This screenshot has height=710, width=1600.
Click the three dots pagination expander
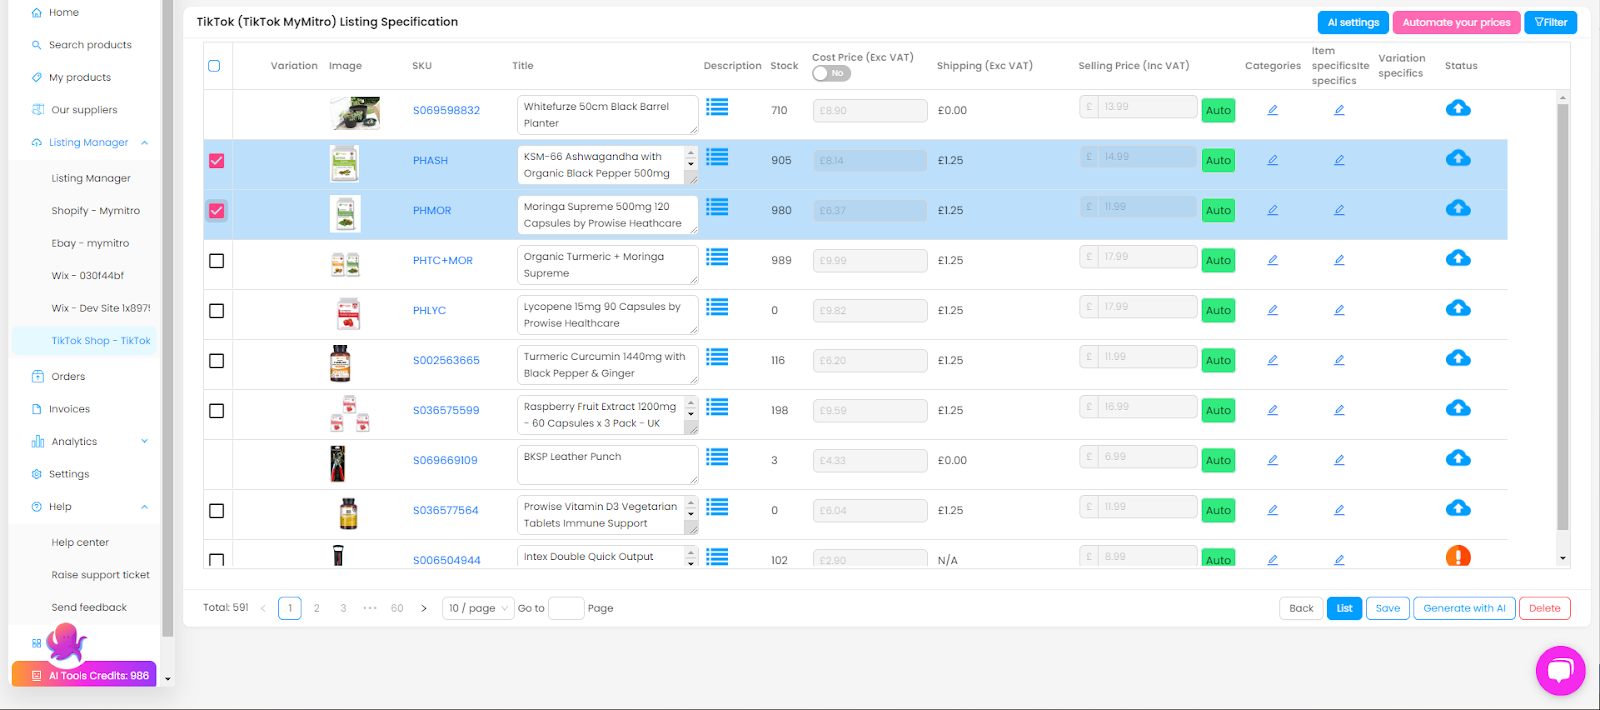point(370,608)
